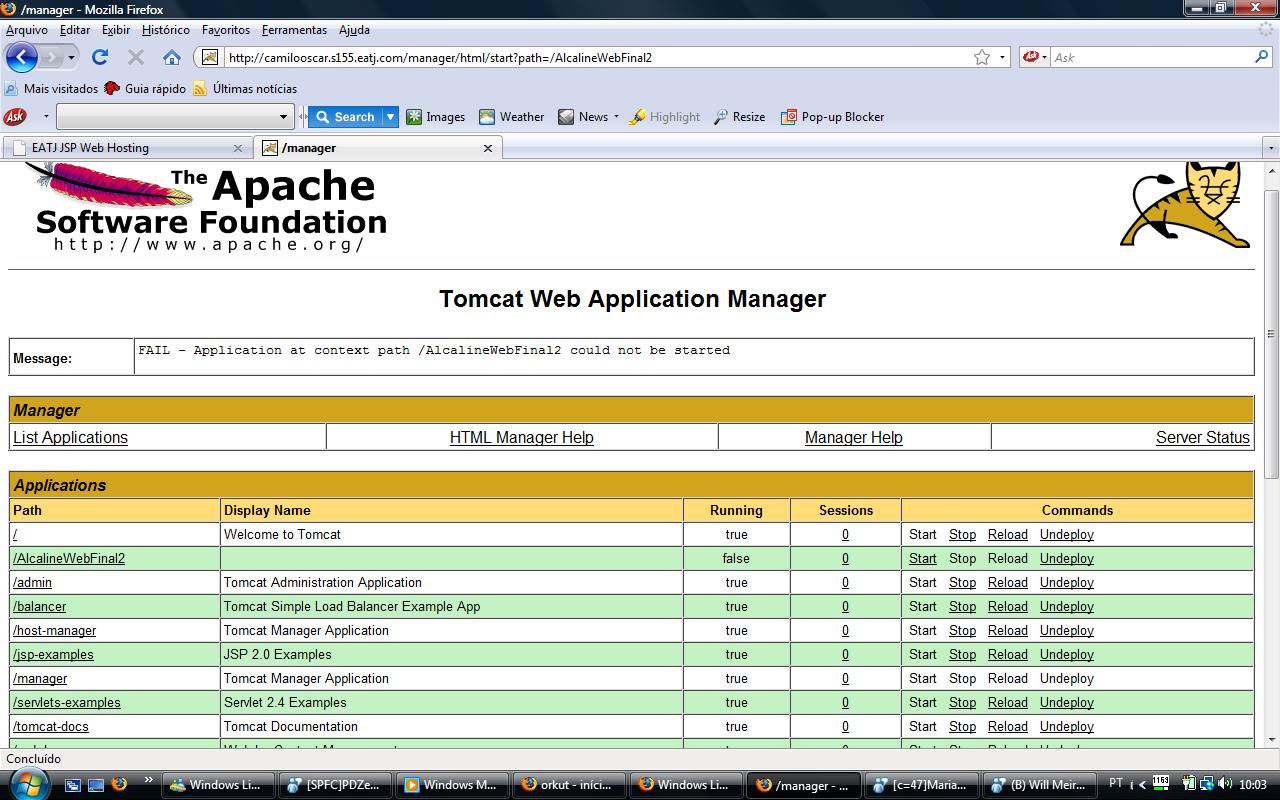
Task: Click the Highlight toolbar button
Action: click(665, 117)
